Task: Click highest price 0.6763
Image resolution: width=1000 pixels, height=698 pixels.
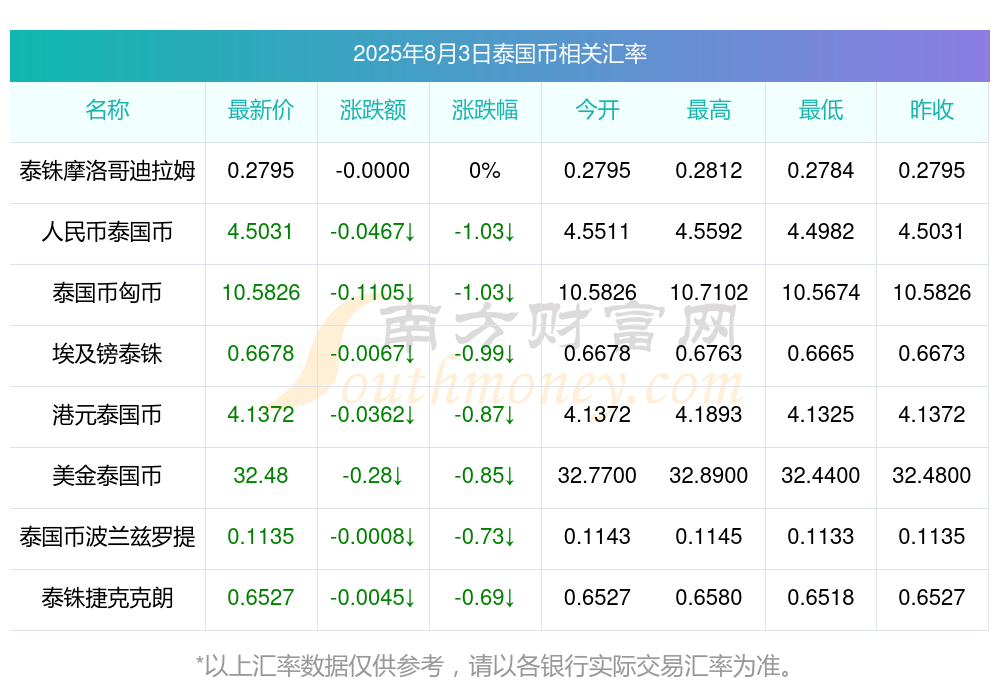Action: (709, 353)
